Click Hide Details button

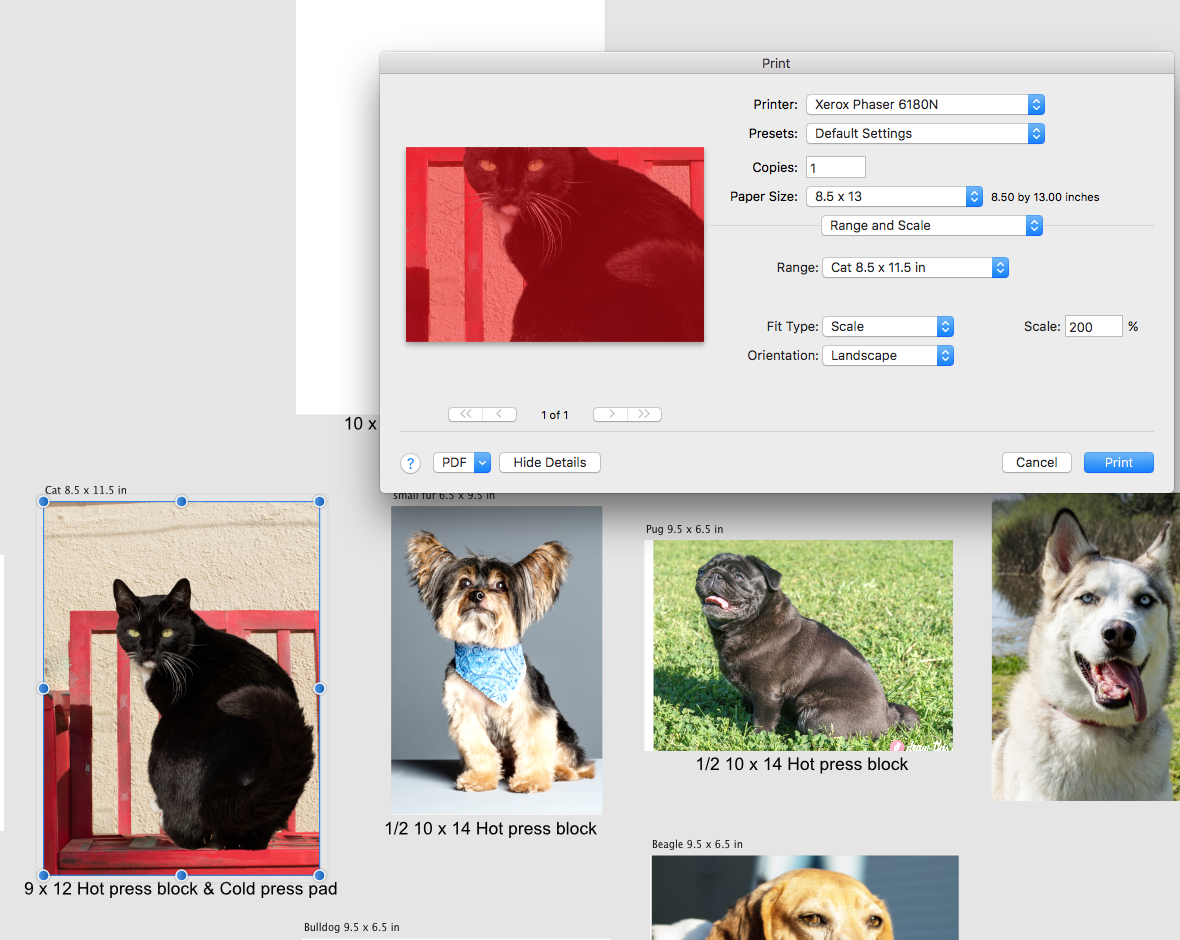coord(549,463)
